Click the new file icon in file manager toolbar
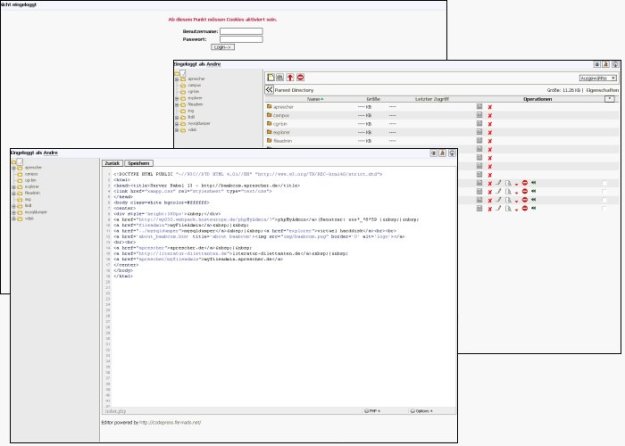 [x=271, y=77]
